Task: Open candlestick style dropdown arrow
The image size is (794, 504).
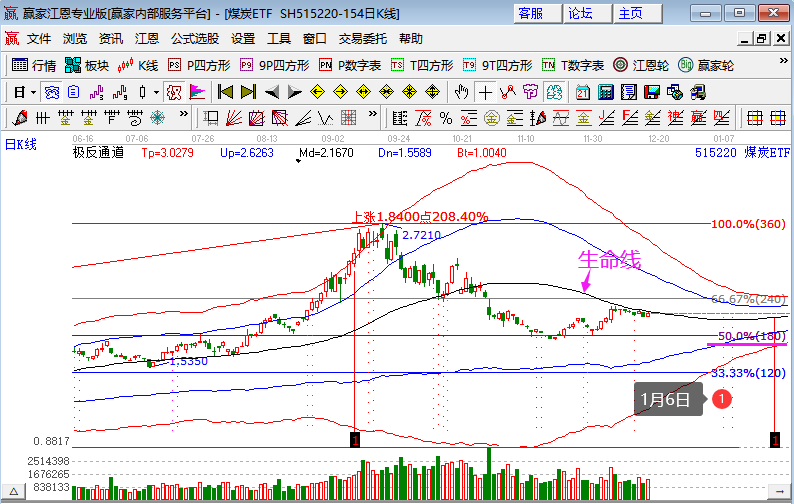Action: [156, 92]
